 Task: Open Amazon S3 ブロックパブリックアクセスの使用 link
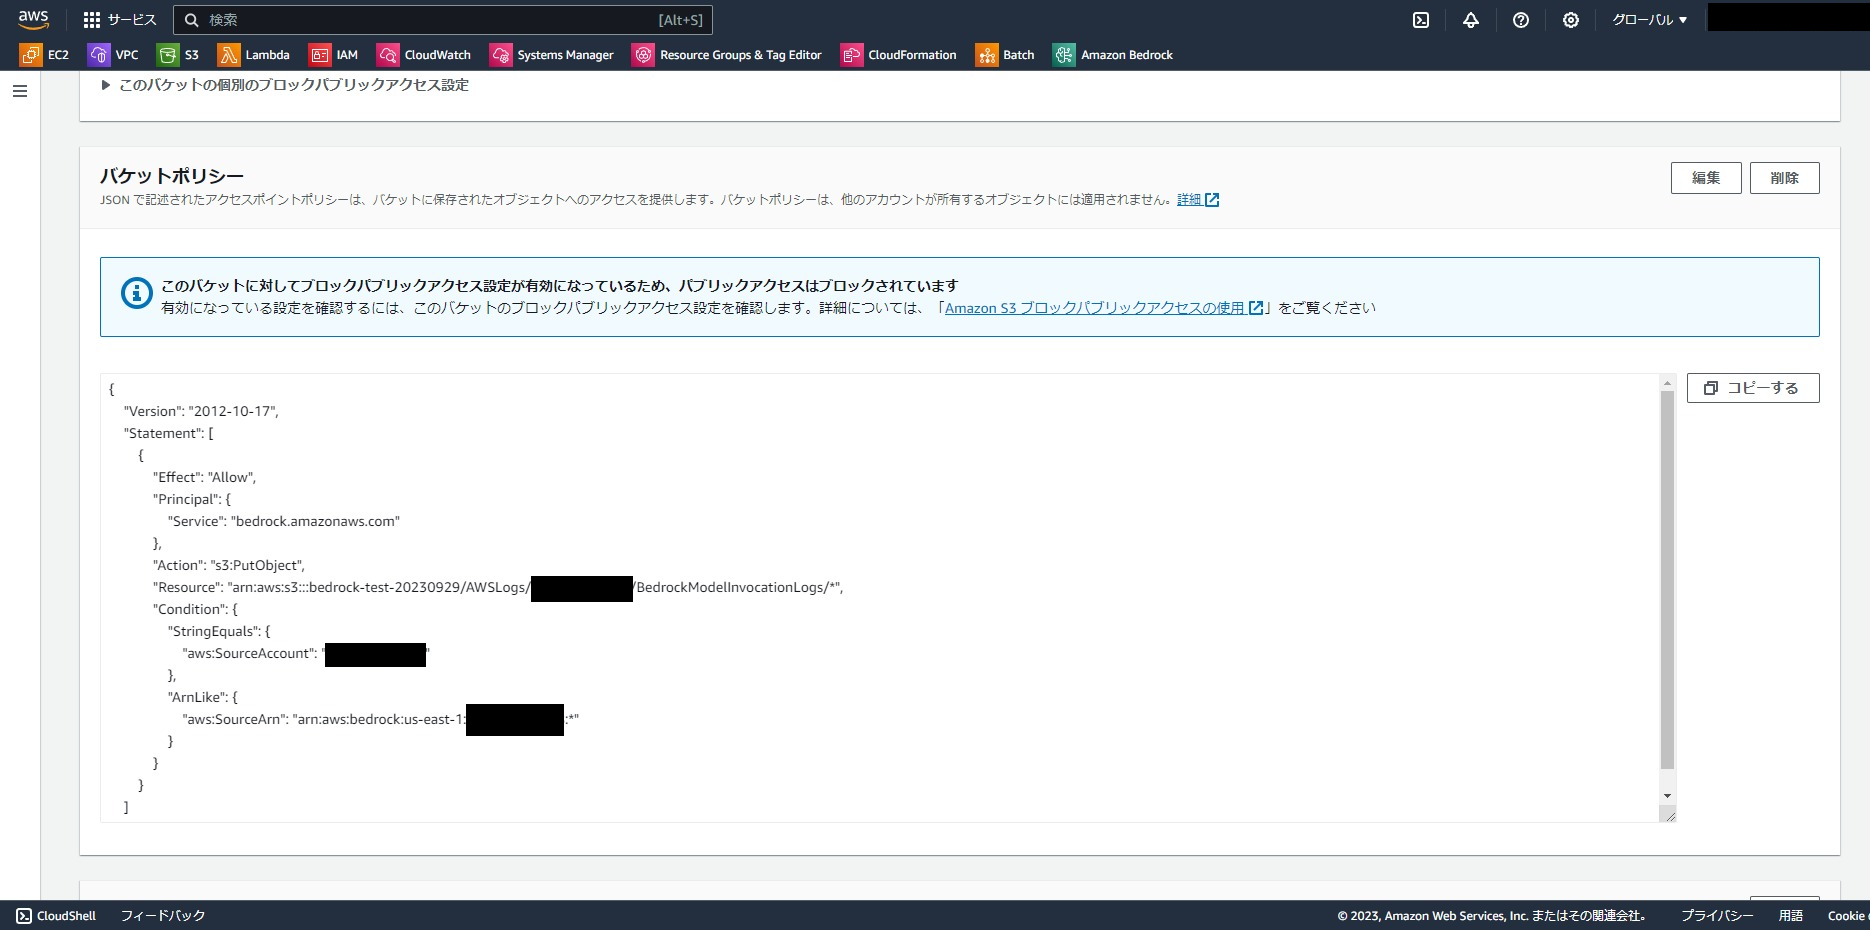click(1104, 308)
